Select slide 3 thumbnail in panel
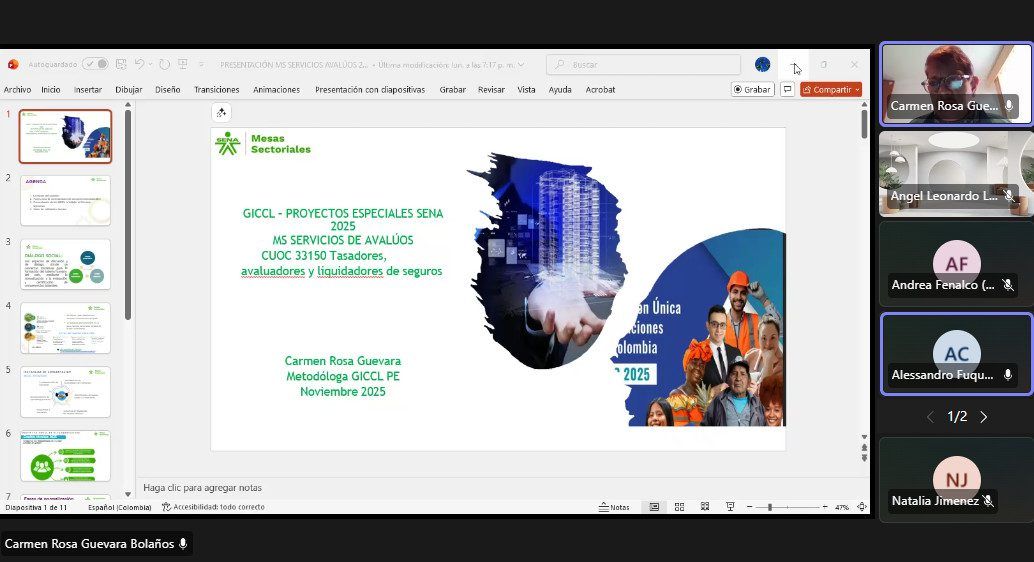 [x=66, y=263]
